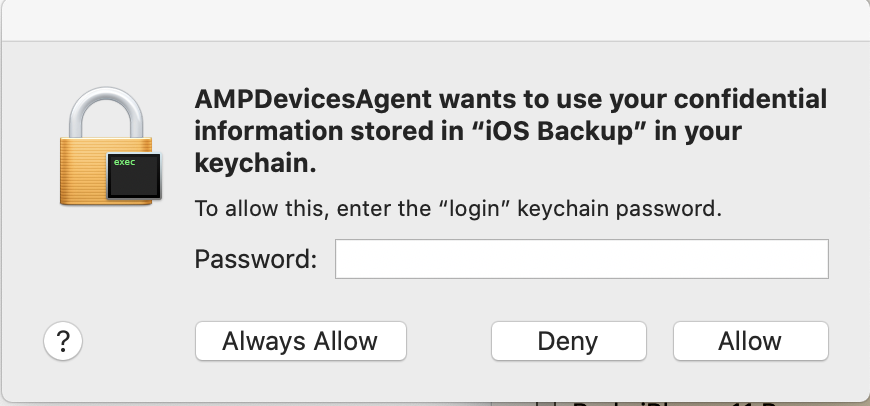
Task: Click "keychain password" in the instruction text
Action: click(x=620, y=210)
